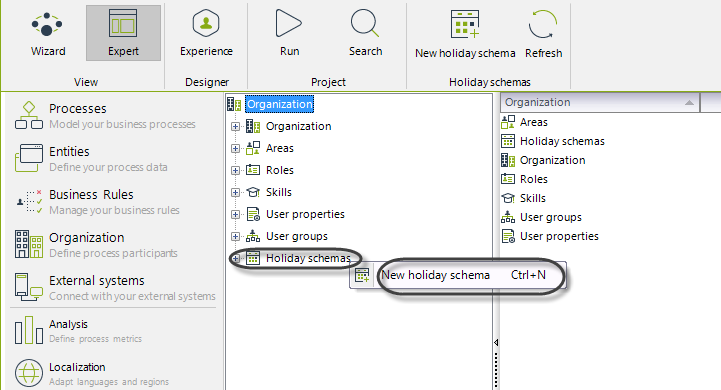Click Holiday schemas icon in right list
721x390 pixels.
[x=508, y=141]
